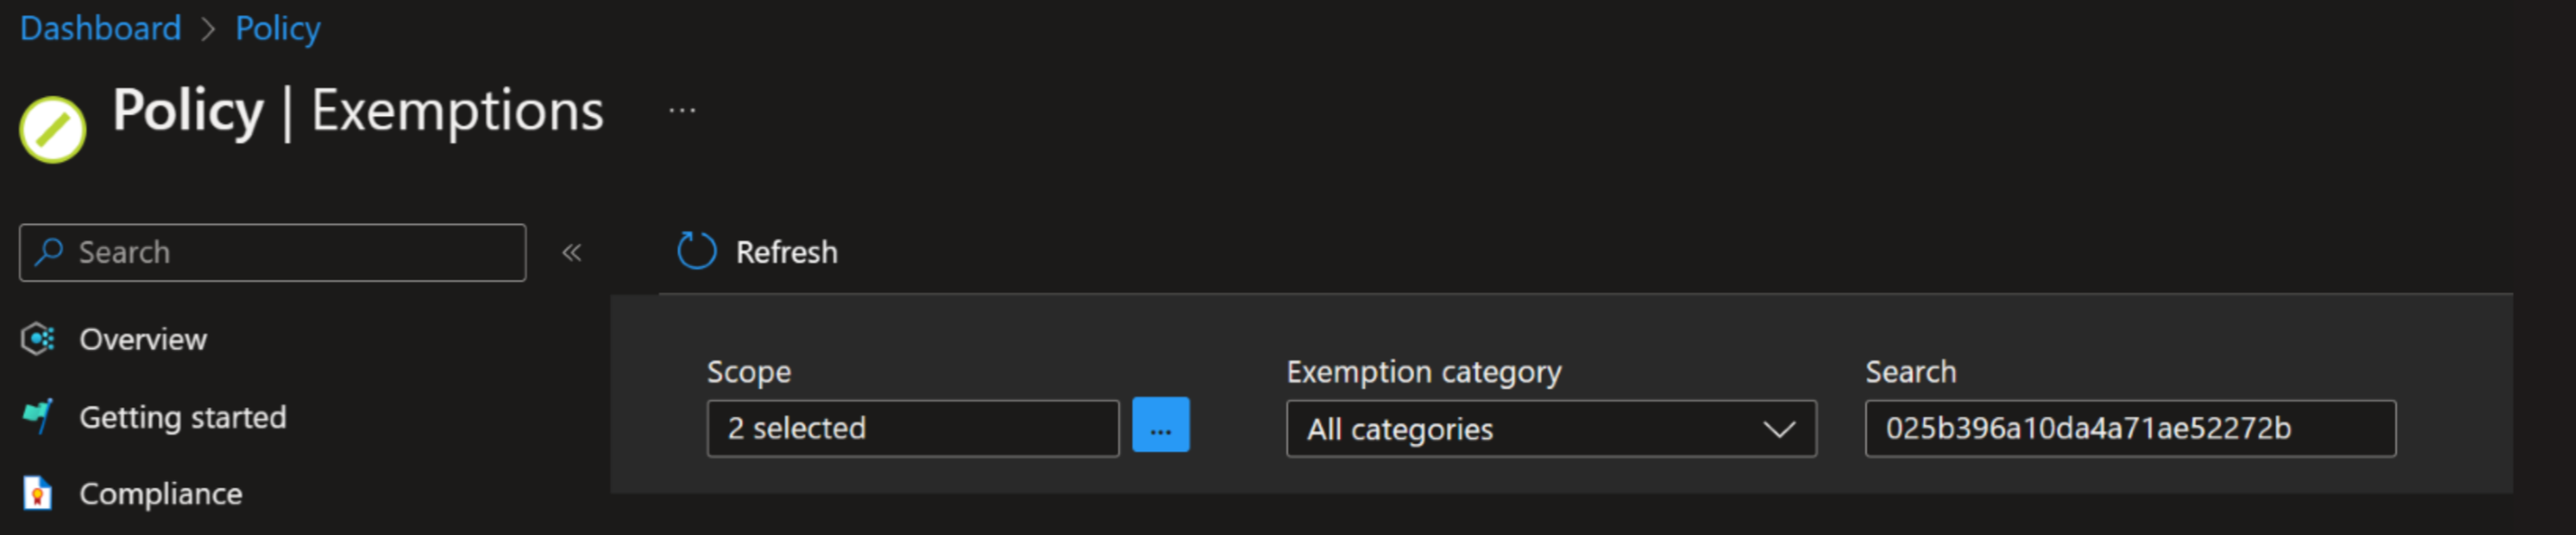Viewport: 2576px width, 535px height.
Task: Click the Policy breadcrumb link
Action: tap(278, 28)
